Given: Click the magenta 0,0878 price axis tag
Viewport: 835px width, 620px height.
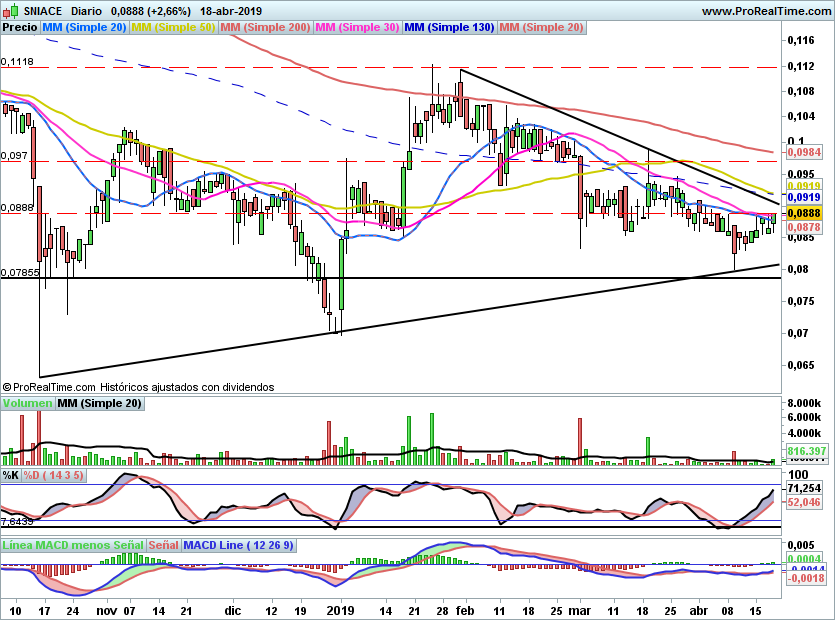Looking at the screenshot, I should pos(804,228).
